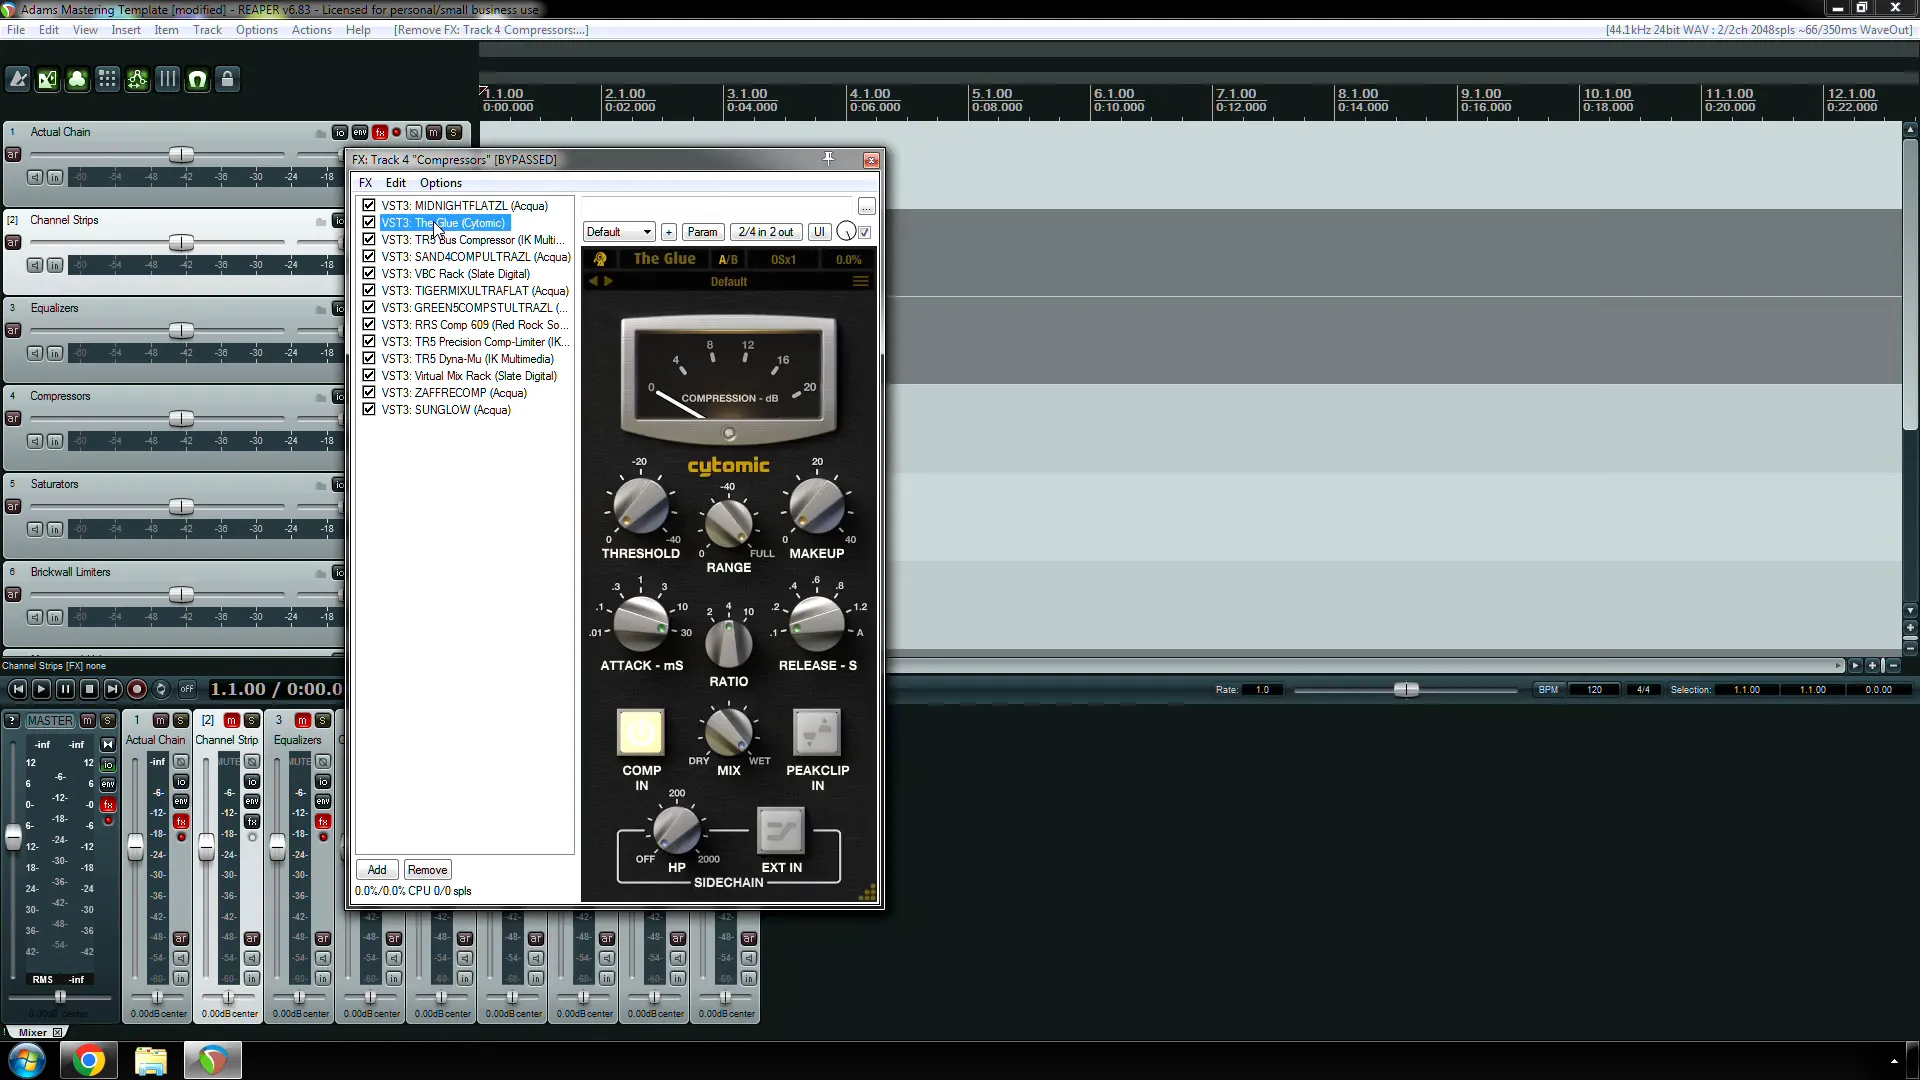Image resolution: width=1920 pixels, height=1080 pixels.
Task: Uncheck the SAND4COMPULTRAZL (Acqua) plugin
Action: tap(369, 256)
